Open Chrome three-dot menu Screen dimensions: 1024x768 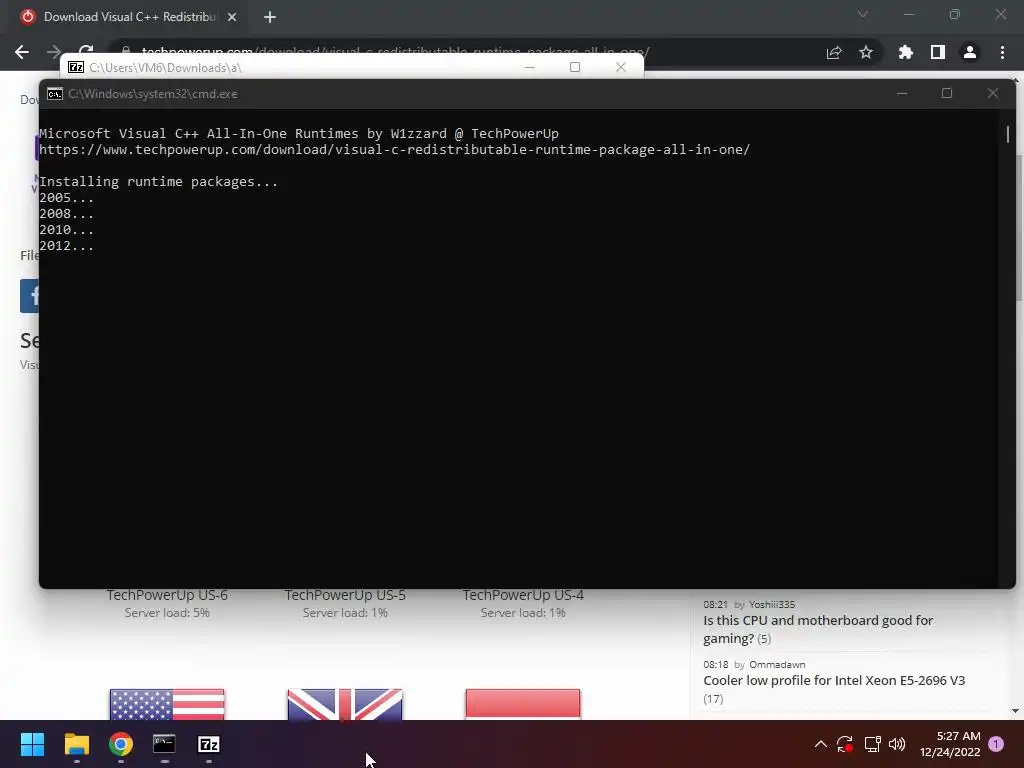[x=1002, y=52]
